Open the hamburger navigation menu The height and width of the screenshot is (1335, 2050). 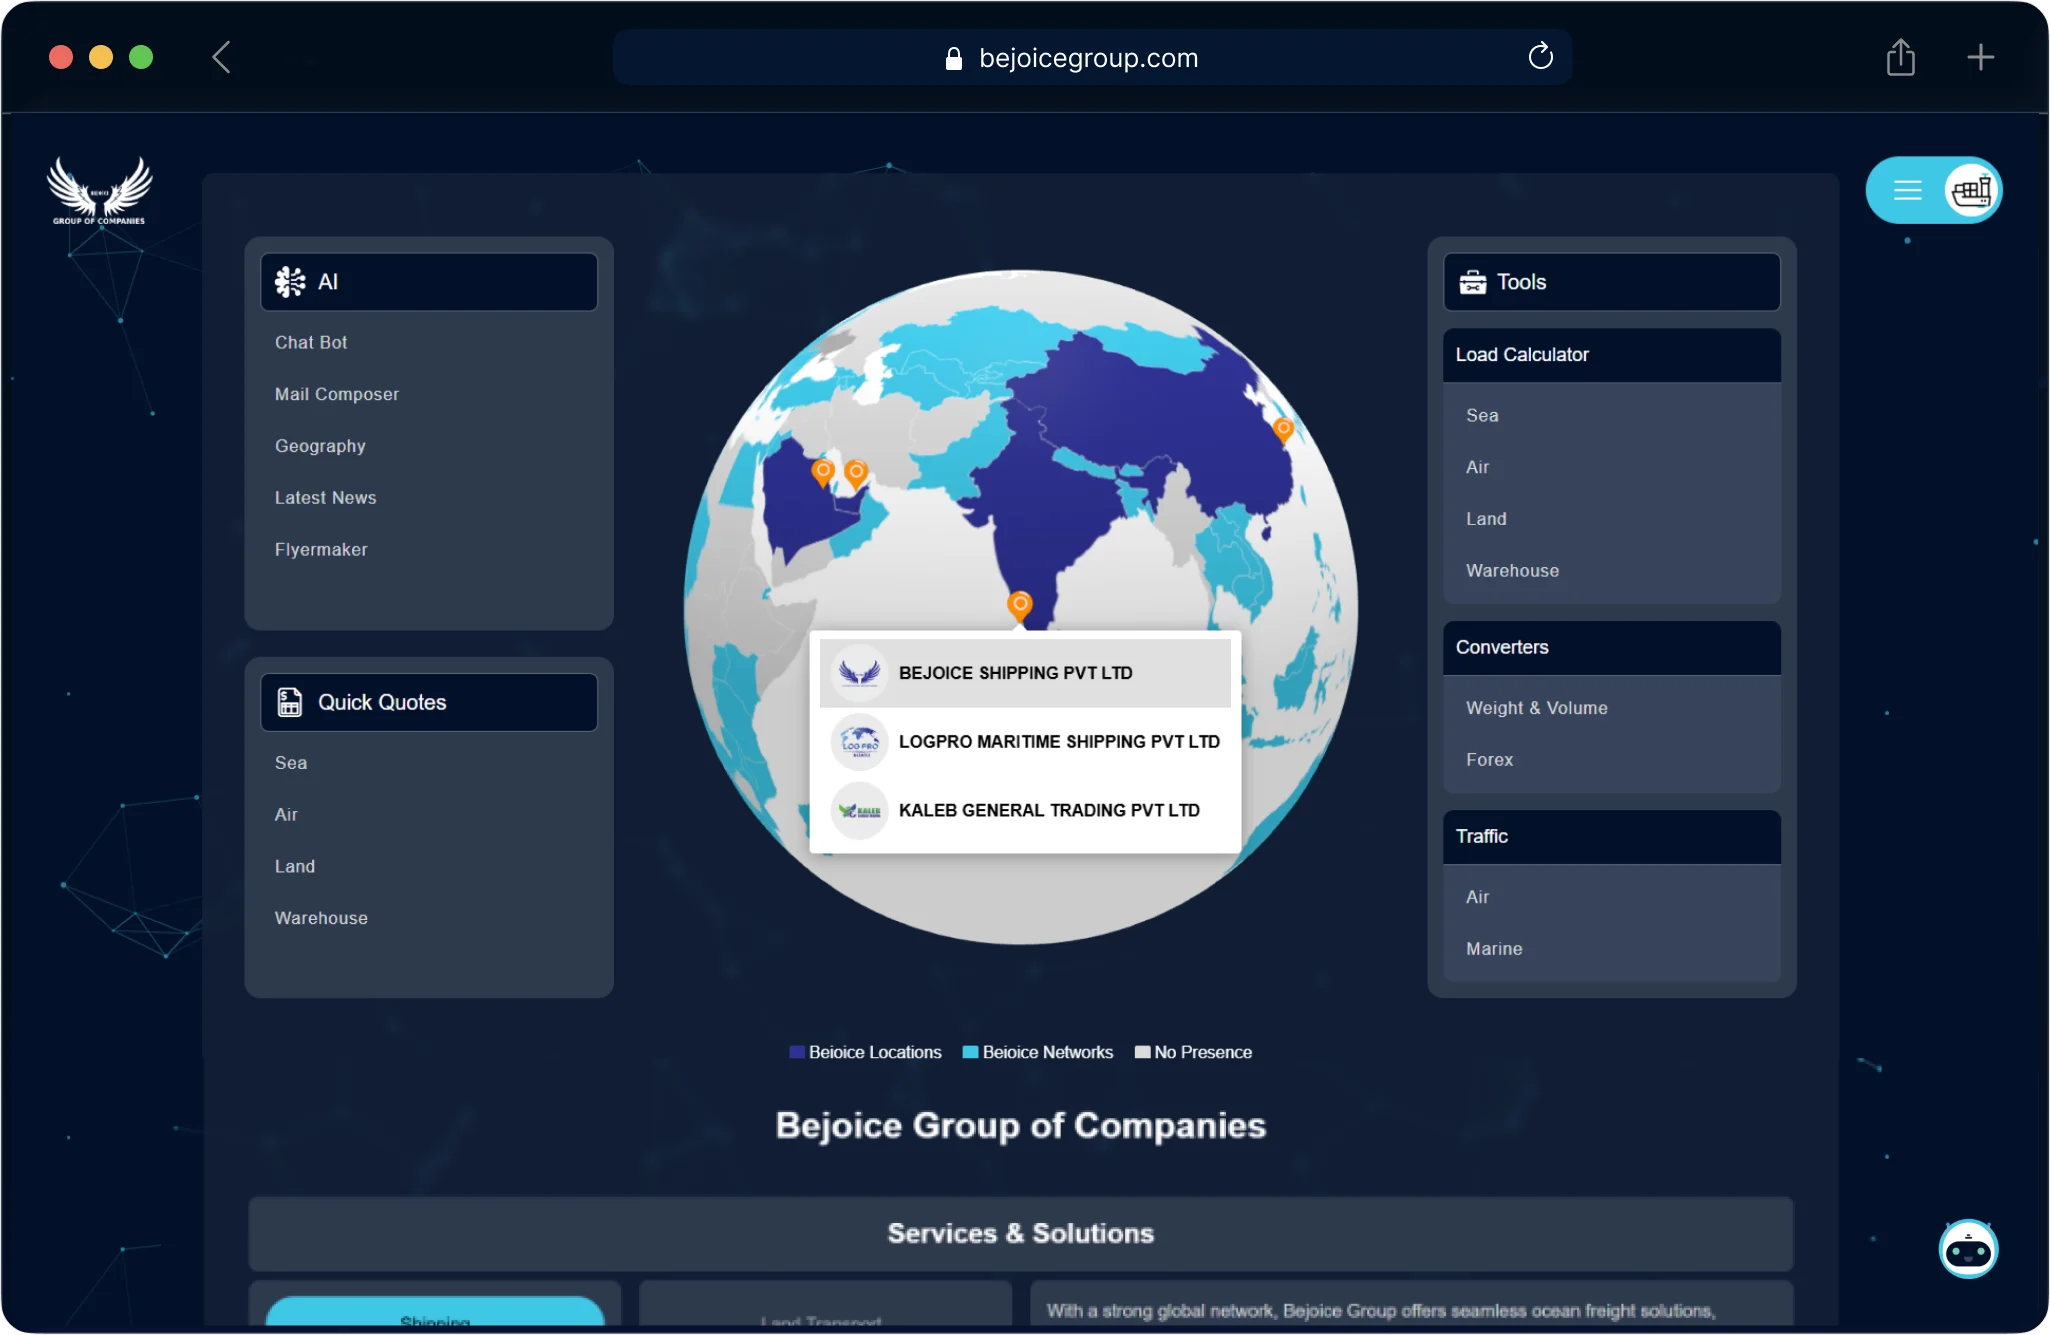1908,189
